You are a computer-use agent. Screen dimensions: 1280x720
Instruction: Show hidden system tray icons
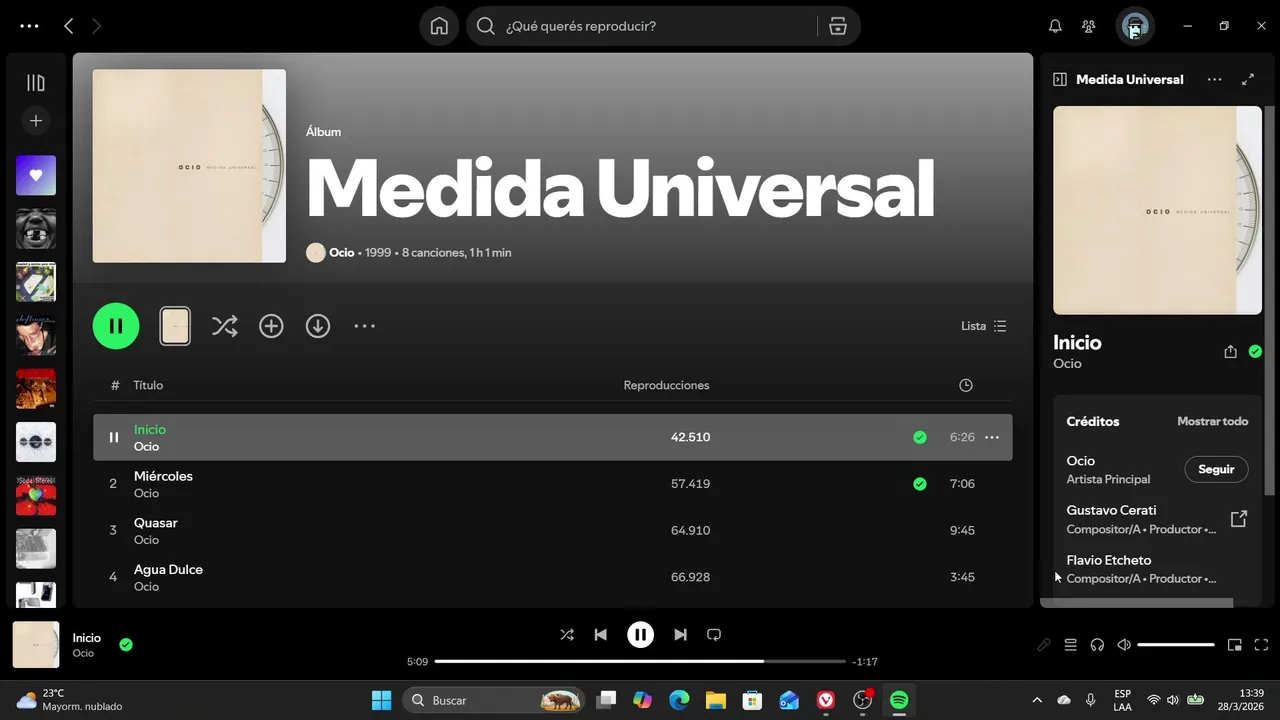point(1037,700)
